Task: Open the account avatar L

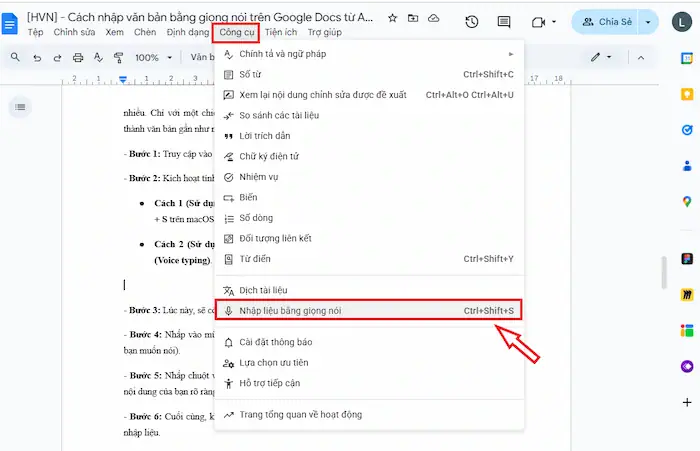Action: pyautogui.click(x=682, y=22)
